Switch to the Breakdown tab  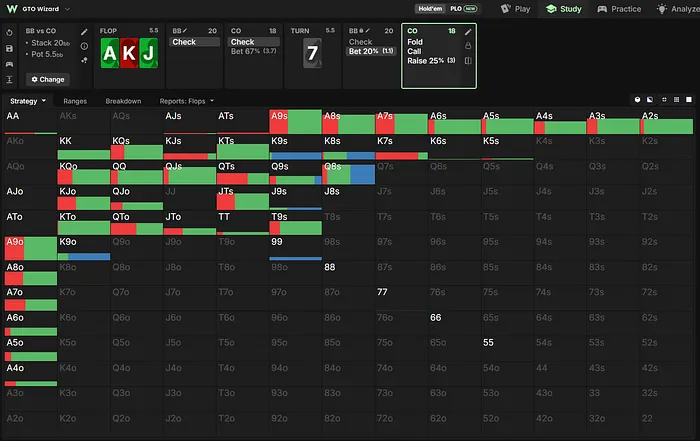pos(123,101)
